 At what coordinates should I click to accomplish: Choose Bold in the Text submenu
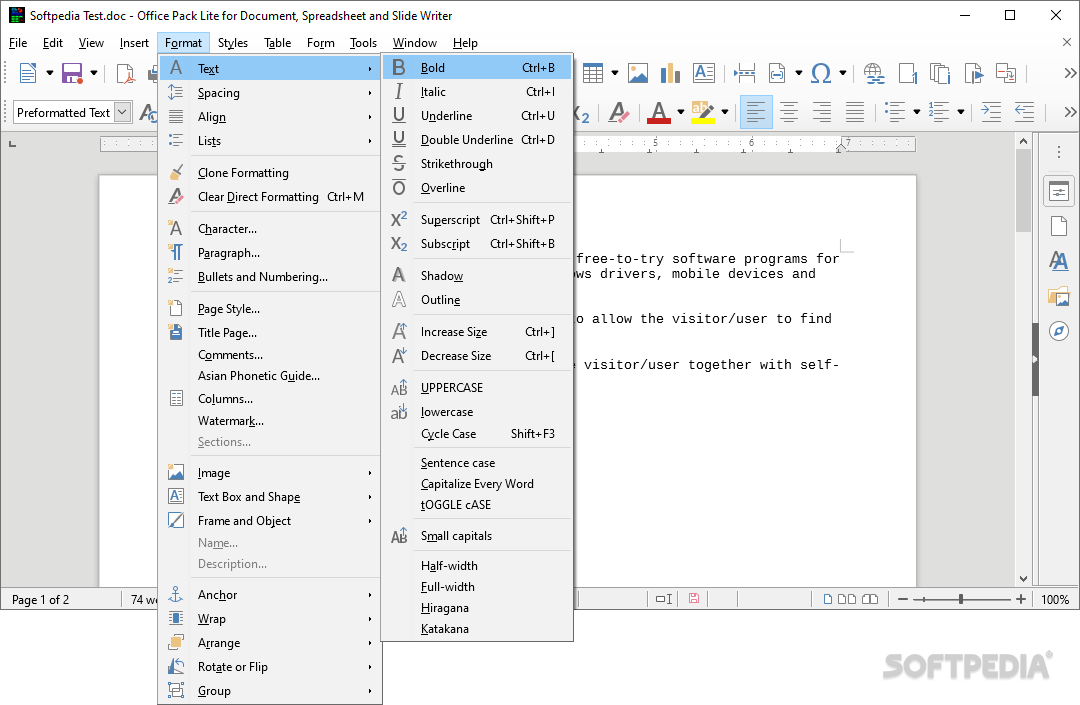(477, 67)
